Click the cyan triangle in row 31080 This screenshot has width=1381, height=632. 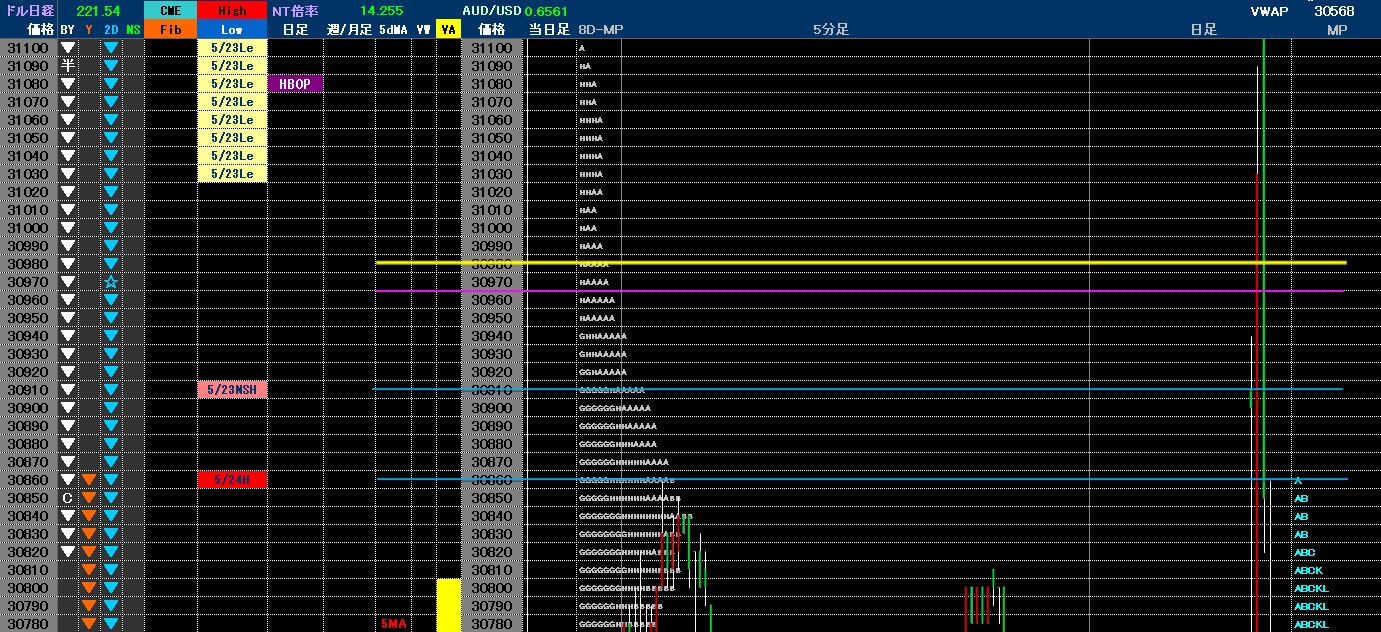tap(111, 84)
